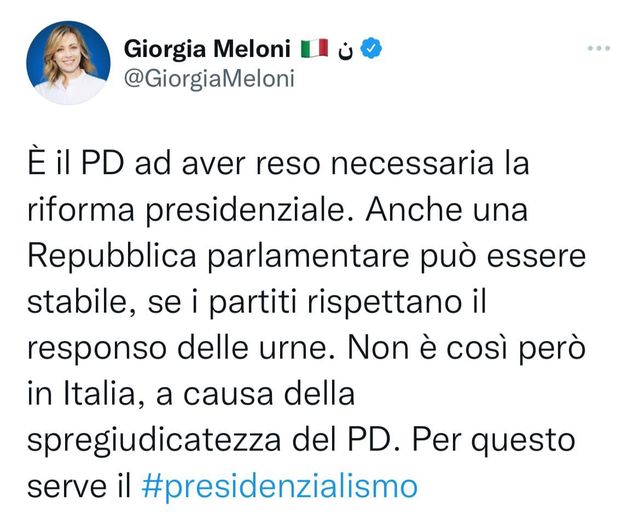Screen dimensions: 640x530
Task: Open the #presidenzialismo hashtag link
Action: coord(279,486)
